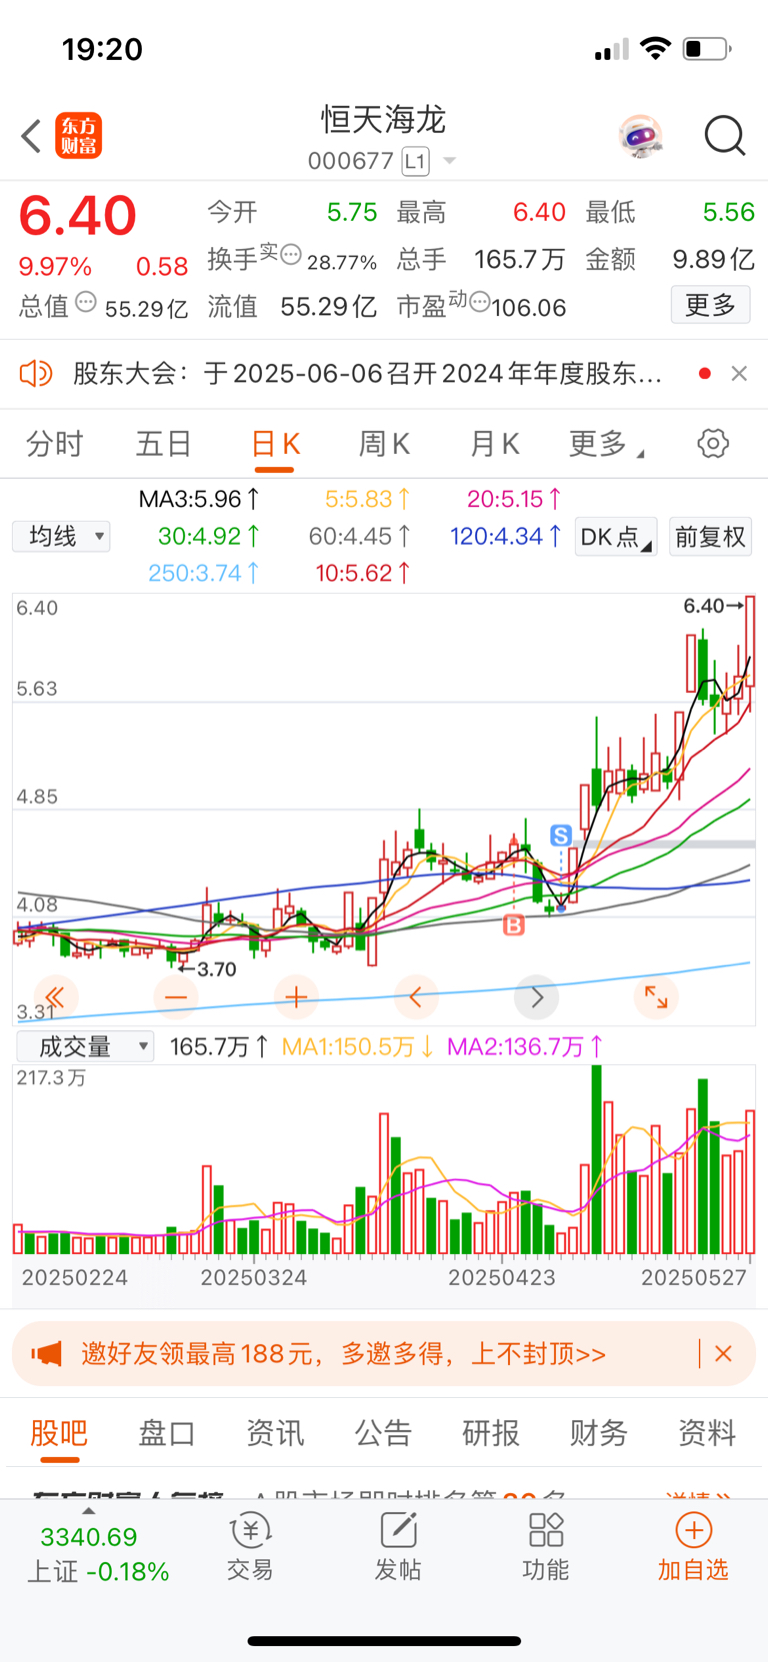Tap the MA2:136.7万 volume average label

525,1047
